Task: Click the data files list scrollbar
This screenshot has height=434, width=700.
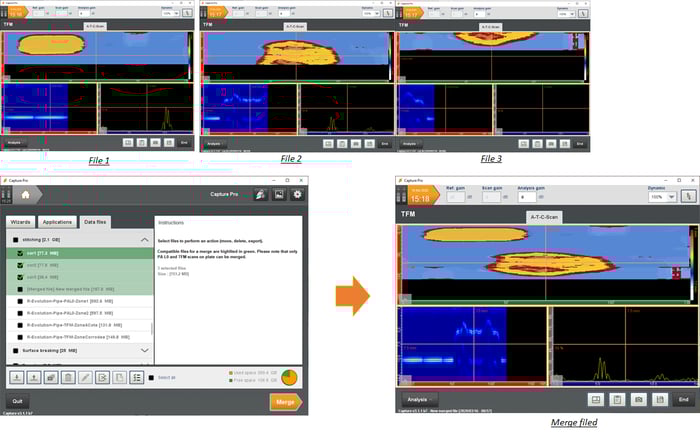Action: coord(152,329)
